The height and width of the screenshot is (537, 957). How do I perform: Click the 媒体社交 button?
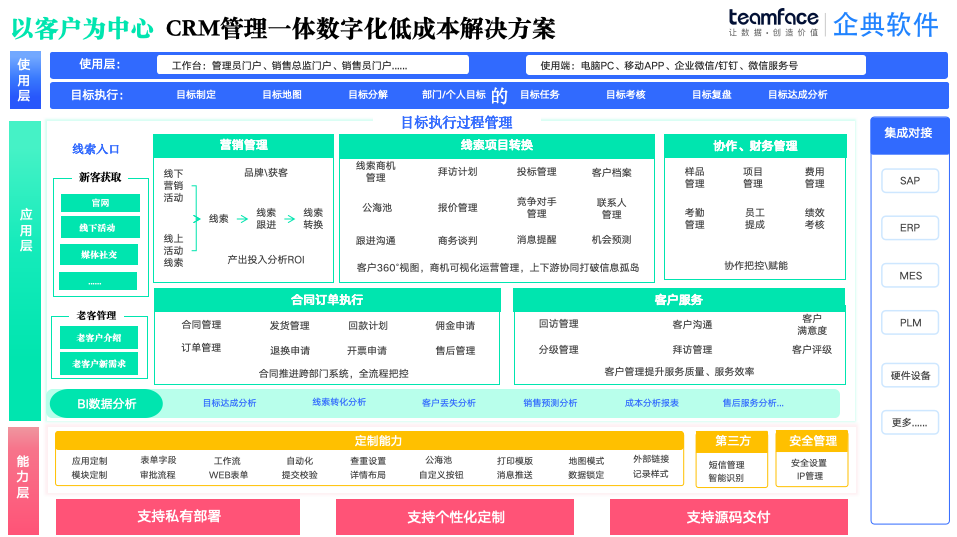tap(99, 254)
